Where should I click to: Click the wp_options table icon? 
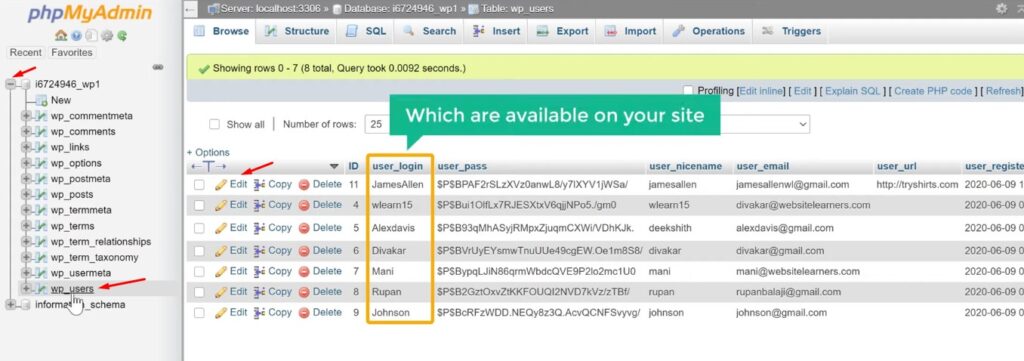point(41,163)
